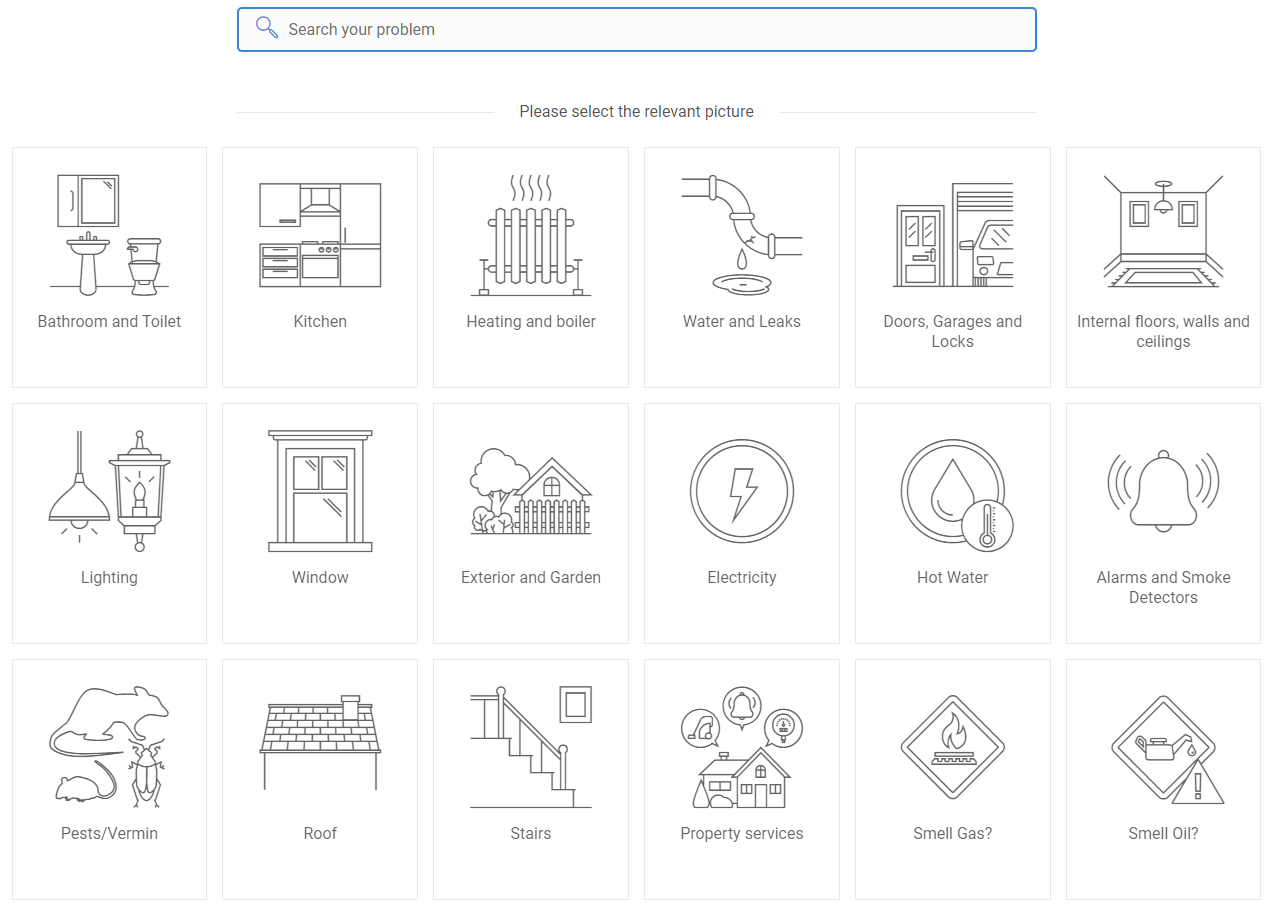Click the magnifying glass search icon
The image size is (1274, 914).
click(266, 28)
